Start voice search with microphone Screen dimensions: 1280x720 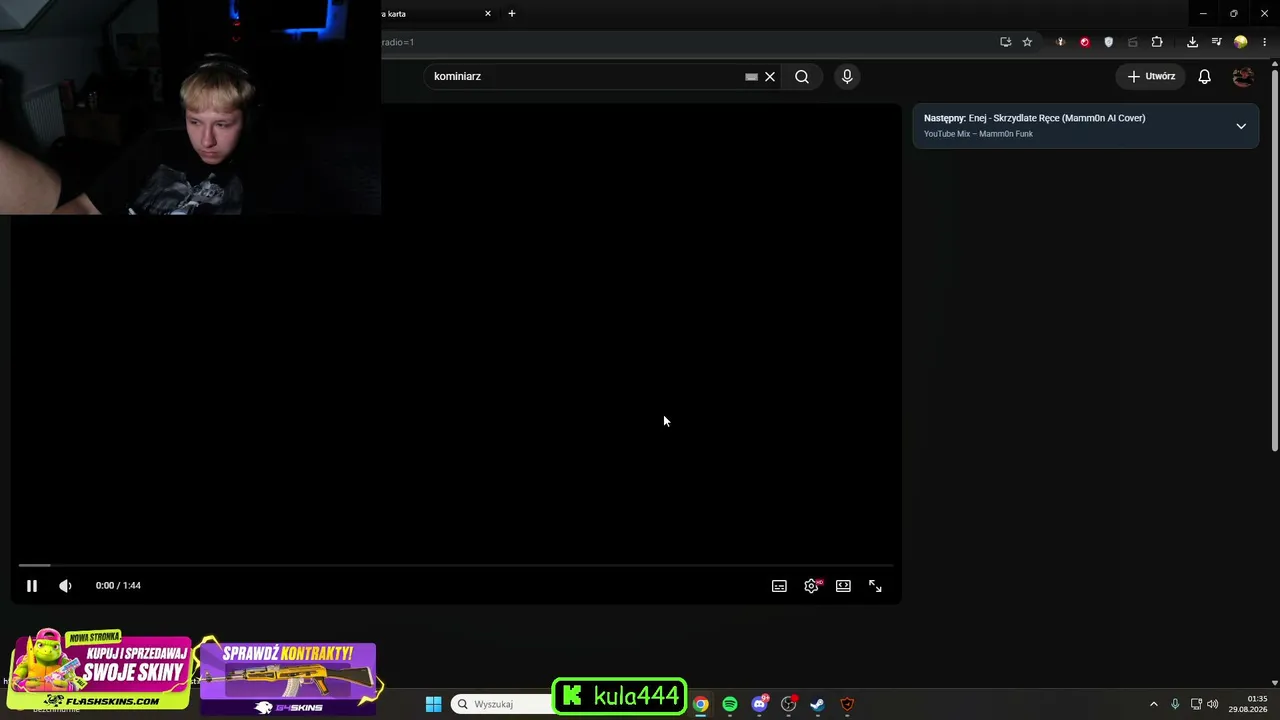[847, 77]
